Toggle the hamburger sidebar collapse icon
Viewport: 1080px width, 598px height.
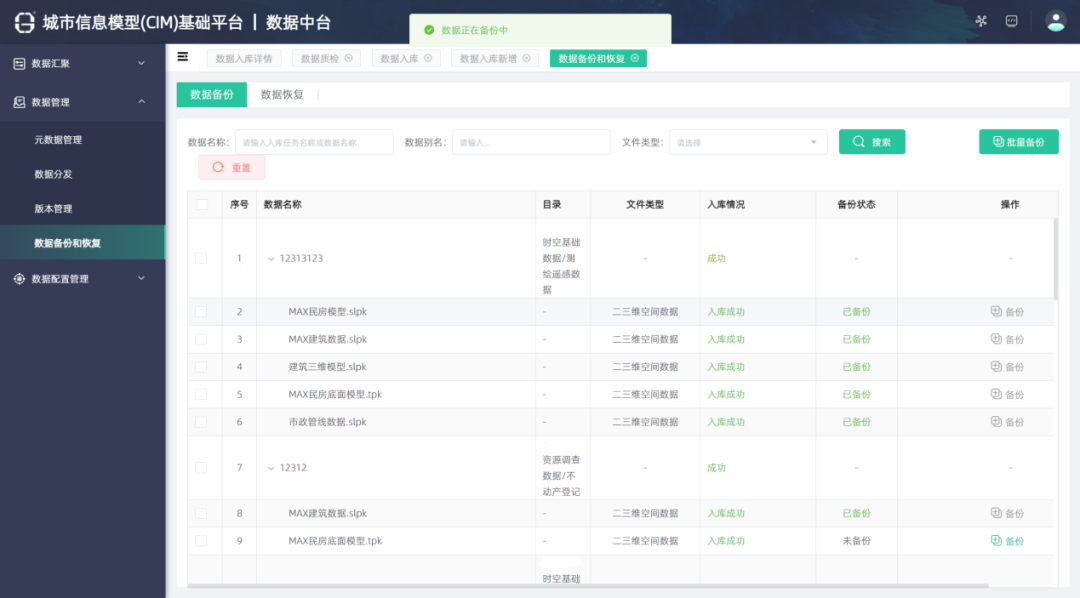pyautogui.click(x=183, y=57)
